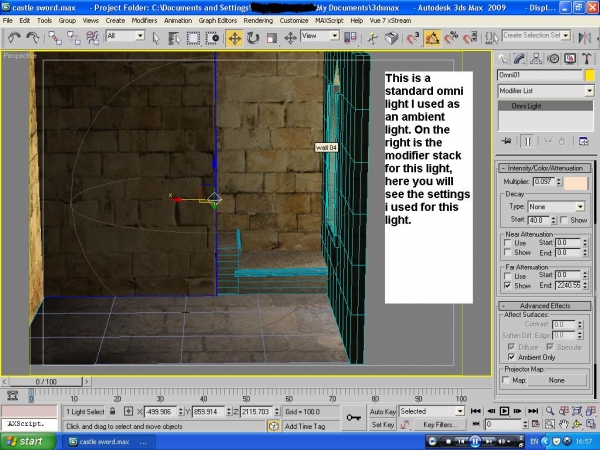Screen dimensions: 600x450
Task: Enable Near Attenuation Show checkbox
Action: click(508, 253)
